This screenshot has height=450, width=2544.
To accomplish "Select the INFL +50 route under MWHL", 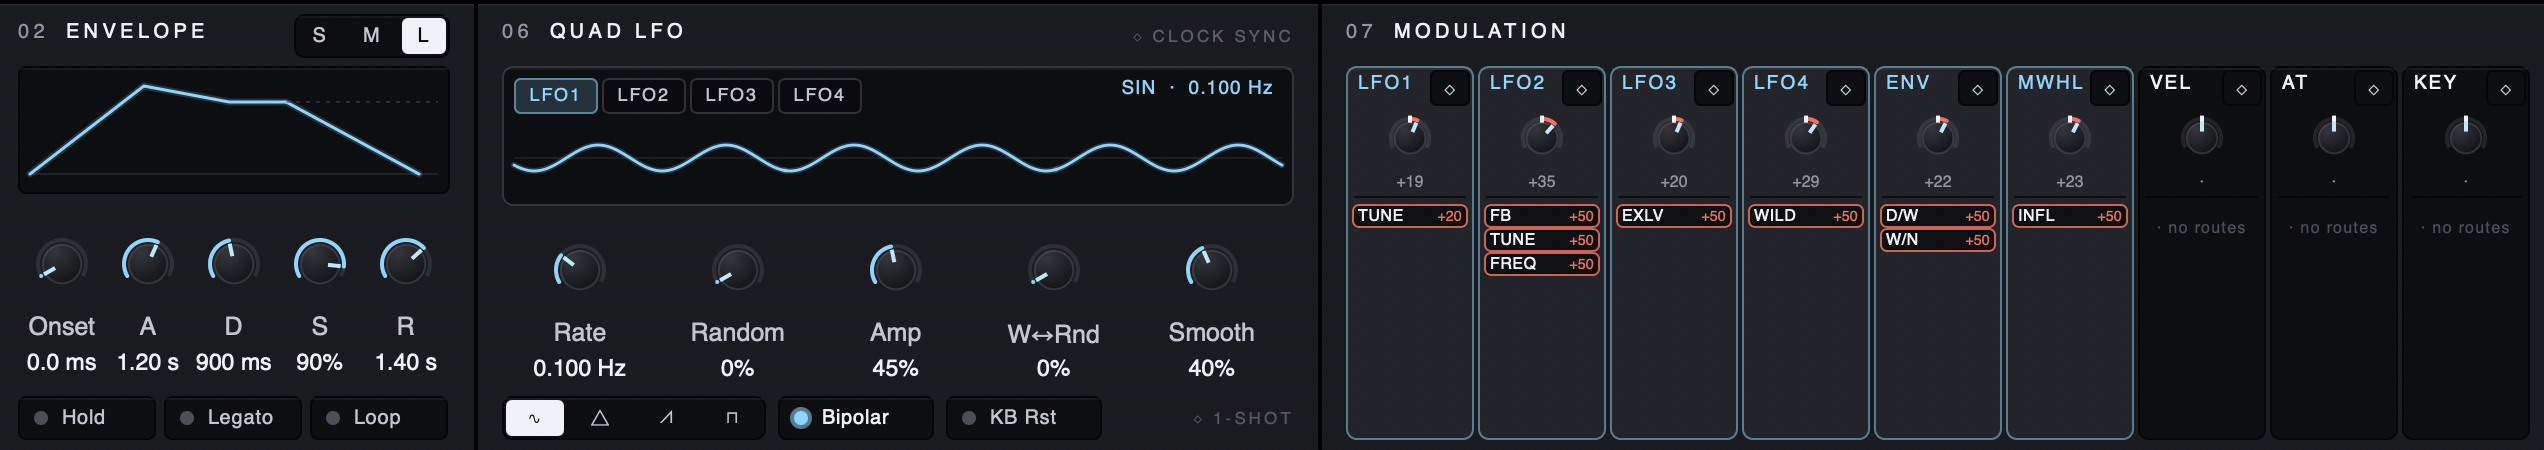I will tap(2070, 216).
